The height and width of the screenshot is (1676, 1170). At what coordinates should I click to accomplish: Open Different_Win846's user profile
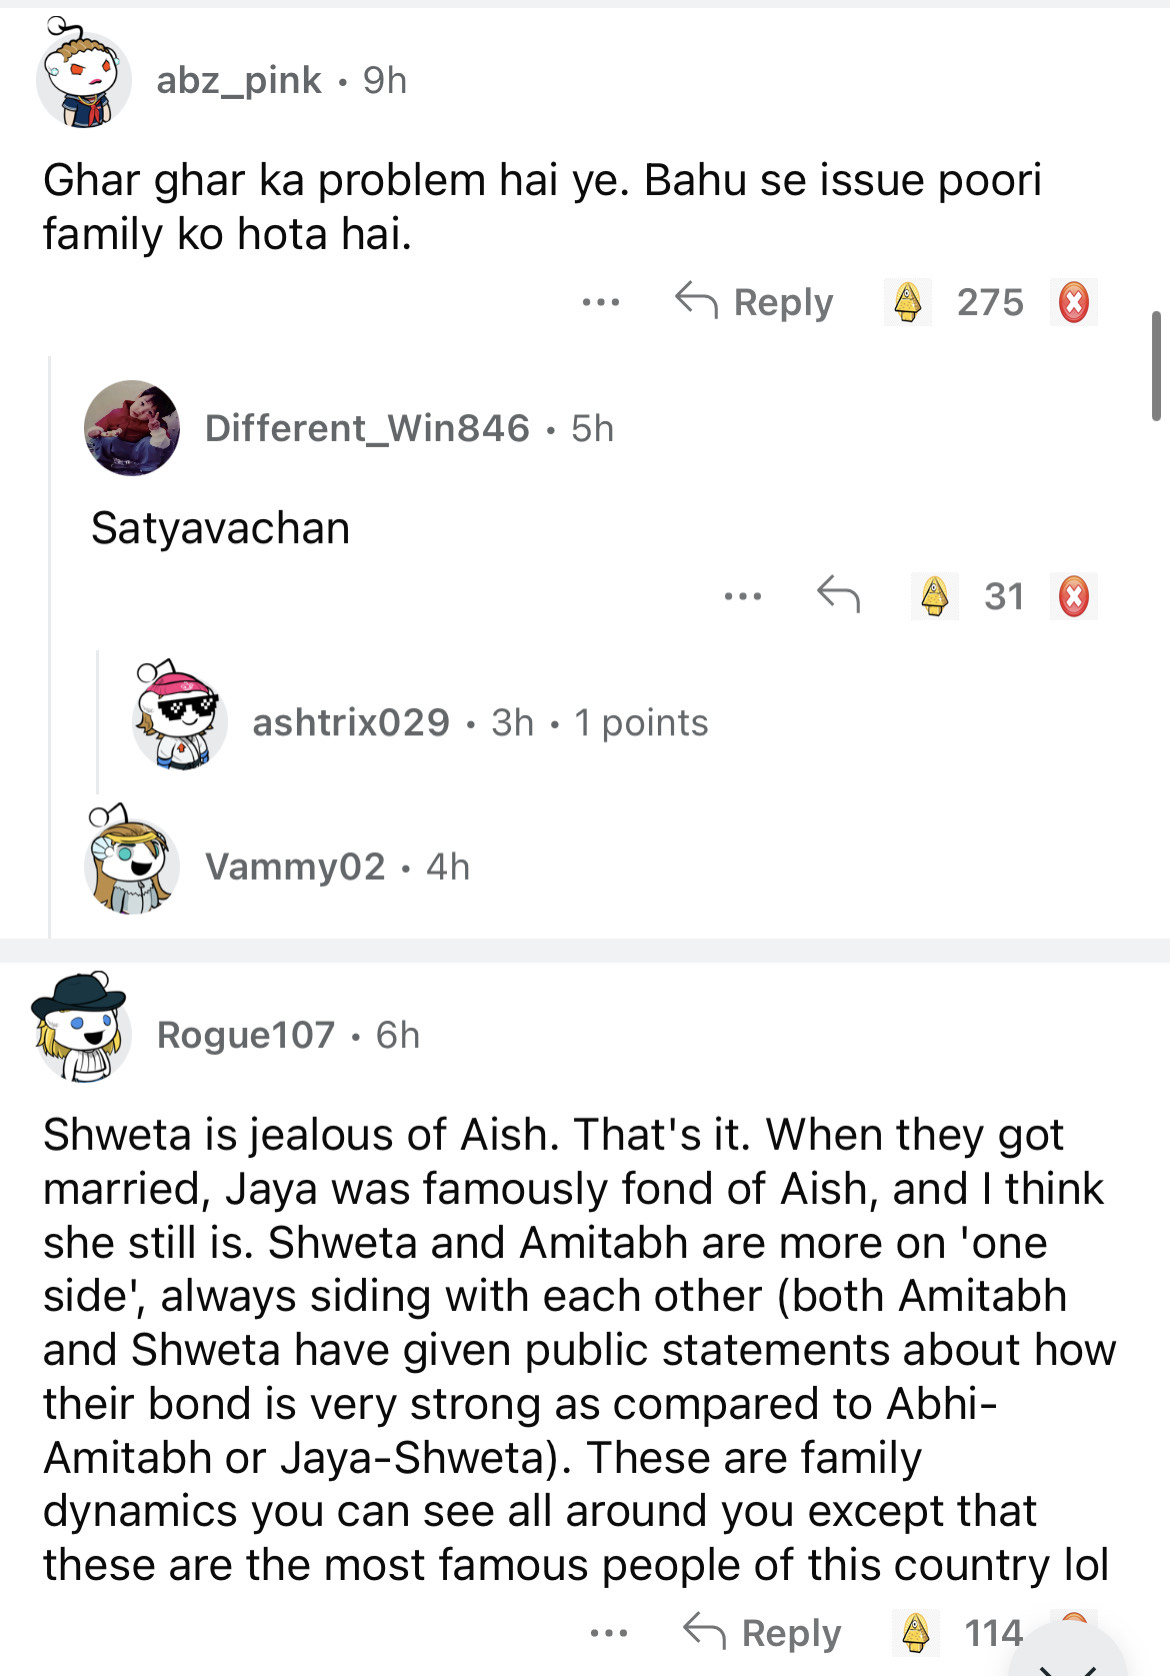click(367, 428)
